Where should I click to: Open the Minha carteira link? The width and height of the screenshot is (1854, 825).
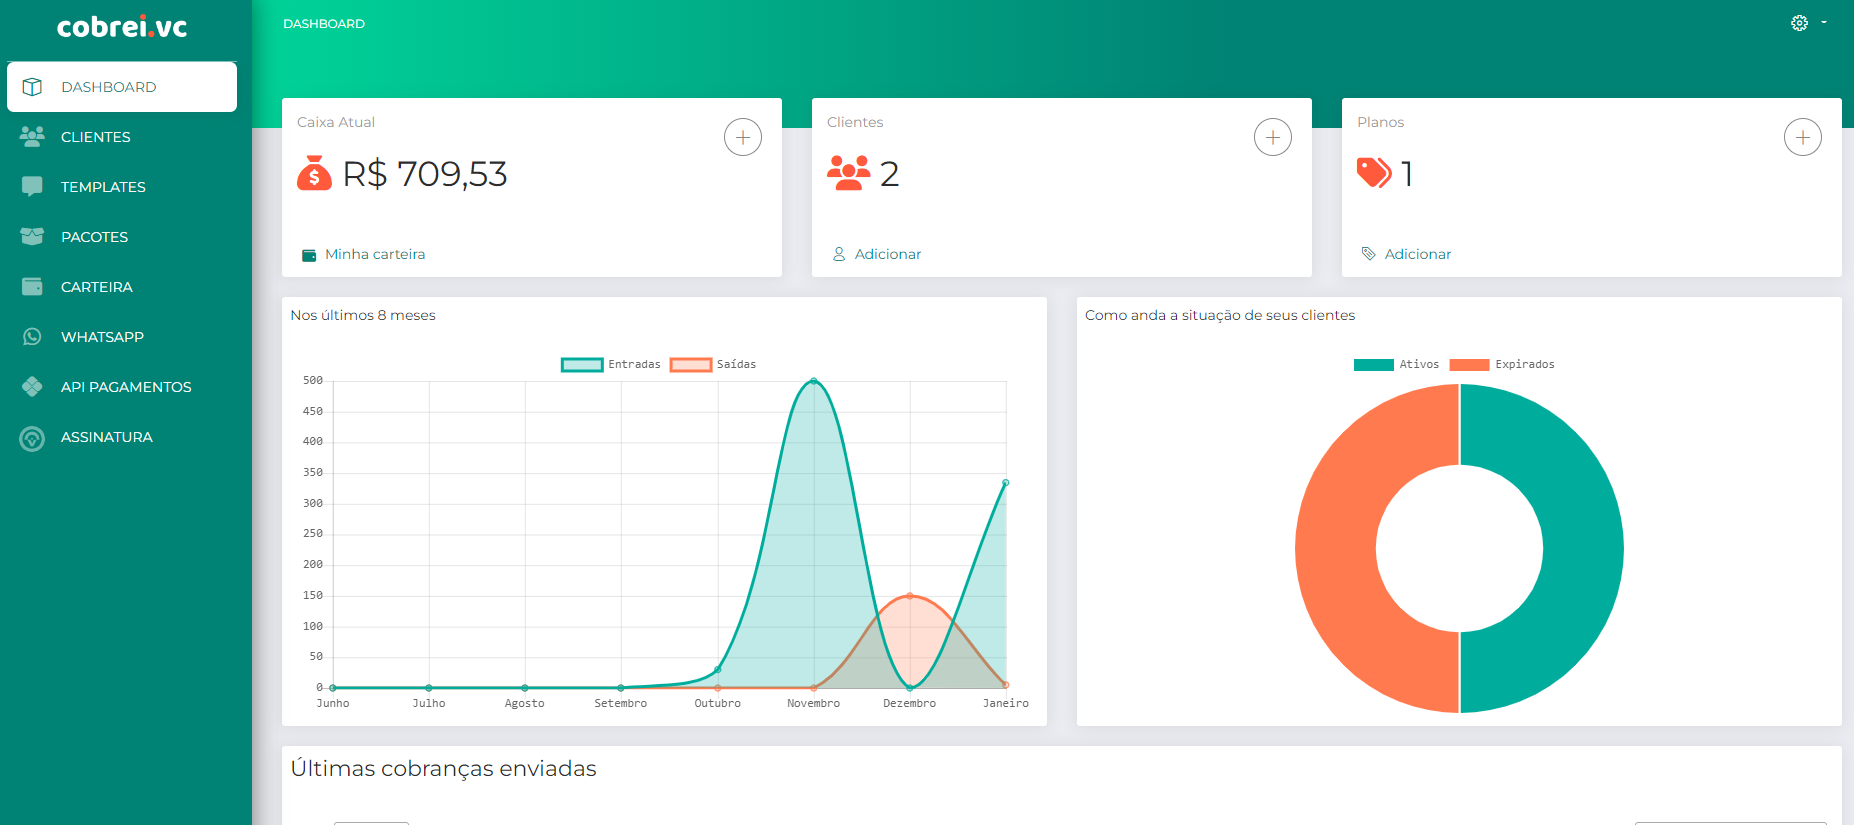pos(374,254)
